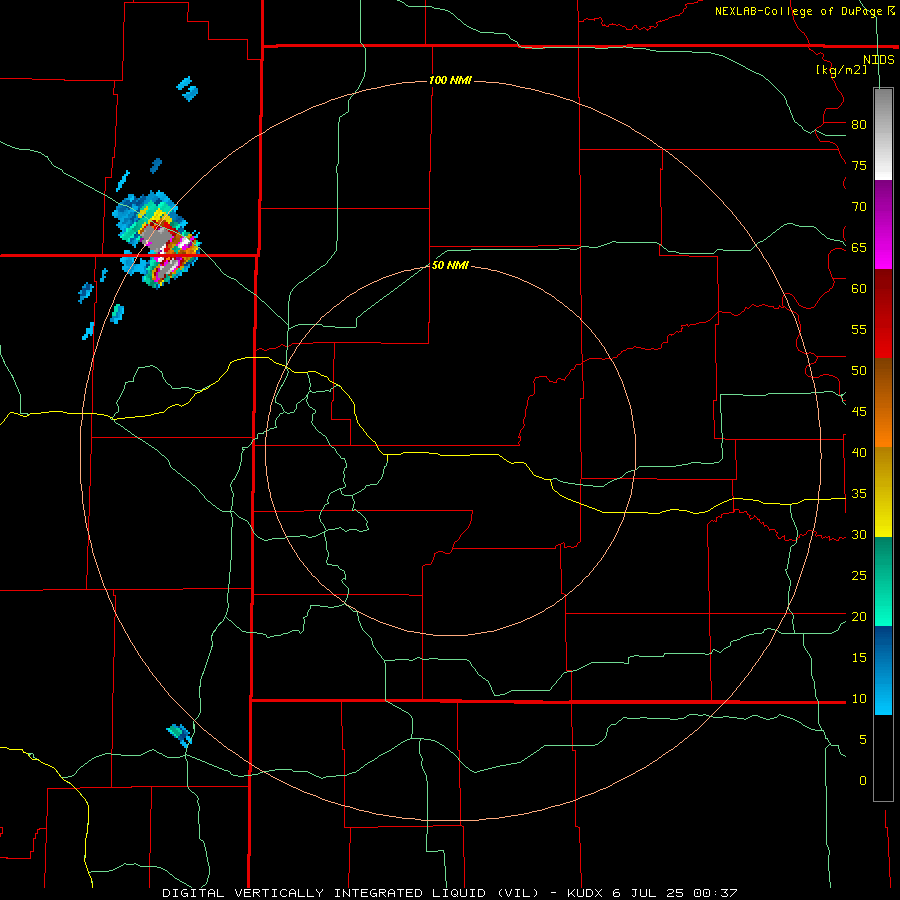Click the 55 value on the color scale
The image size is (900, 900).
[x=859, y=329]
